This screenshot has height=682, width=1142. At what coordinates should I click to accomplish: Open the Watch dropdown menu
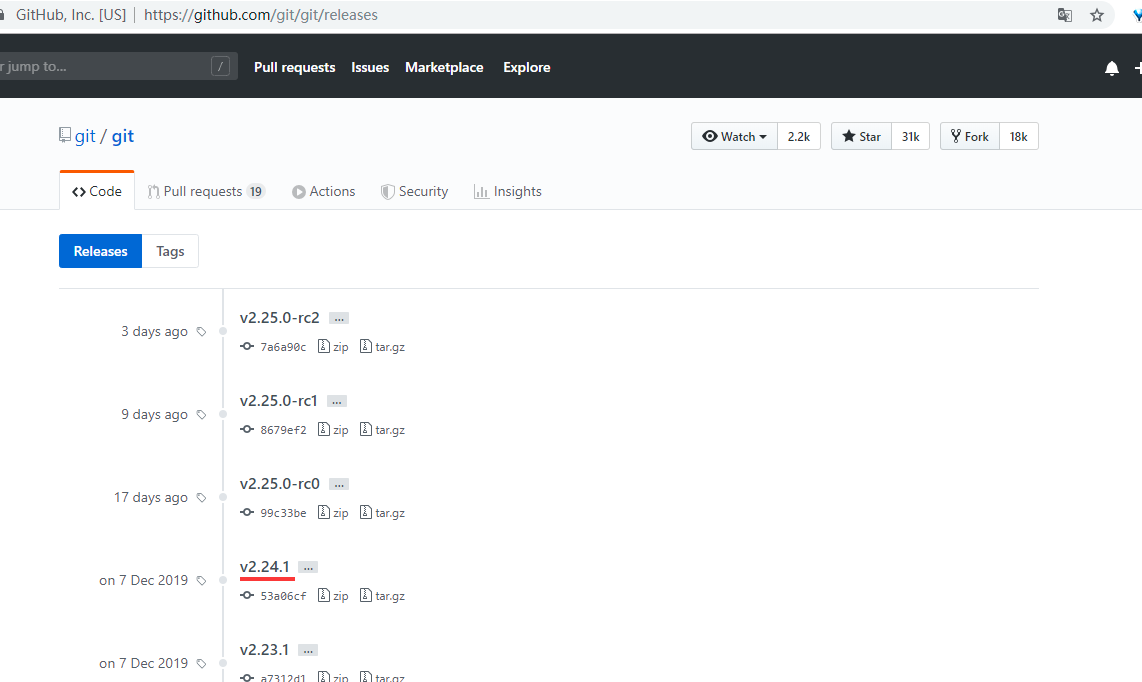[x=734, y=137]
